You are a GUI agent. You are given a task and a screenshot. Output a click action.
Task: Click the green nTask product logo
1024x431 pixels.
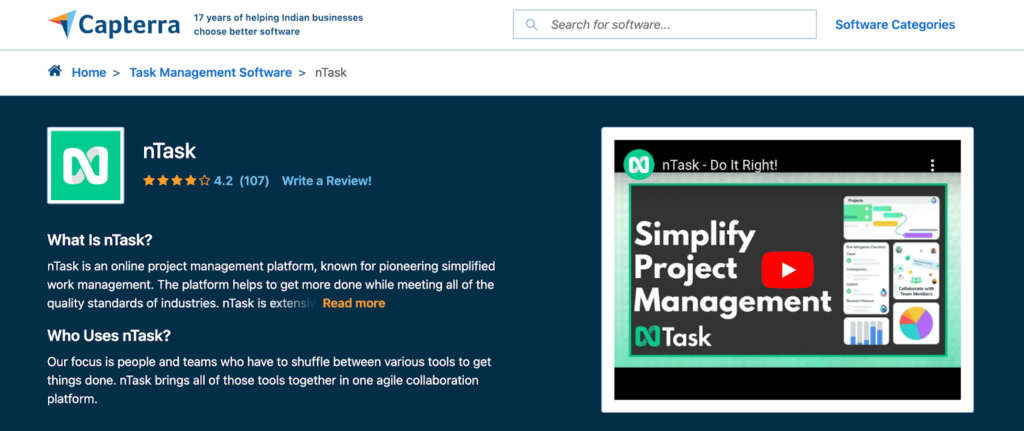[86, 165]
